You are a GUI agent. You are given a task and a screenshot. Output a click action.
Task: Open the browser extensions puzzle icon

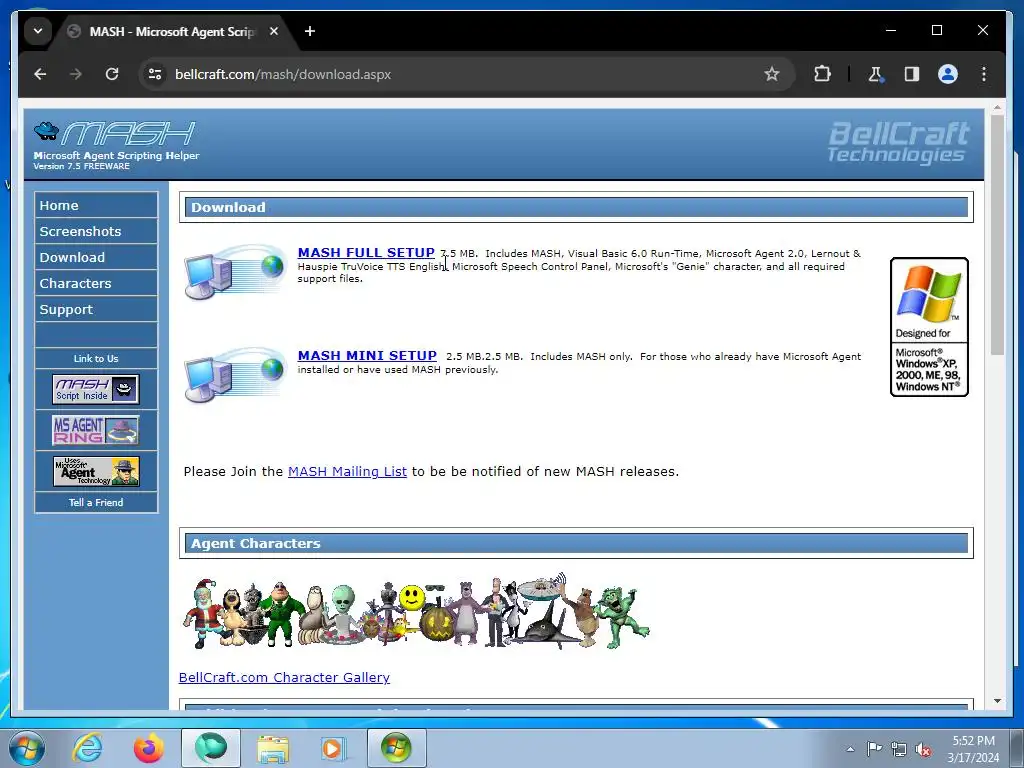pyautogui.click(x=822, y=74)
